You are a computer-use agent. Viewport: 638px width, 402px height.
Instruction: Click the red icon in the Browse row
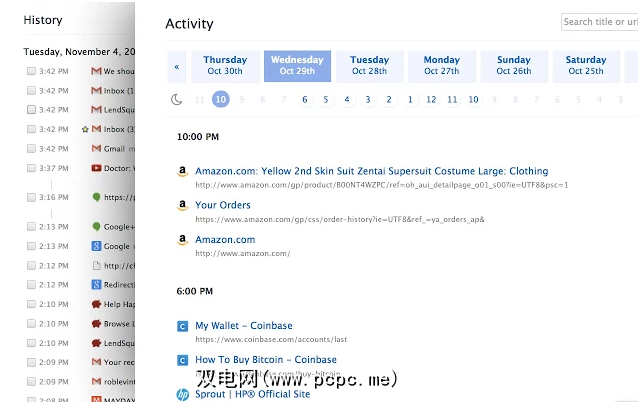click(x=96, y=323)
